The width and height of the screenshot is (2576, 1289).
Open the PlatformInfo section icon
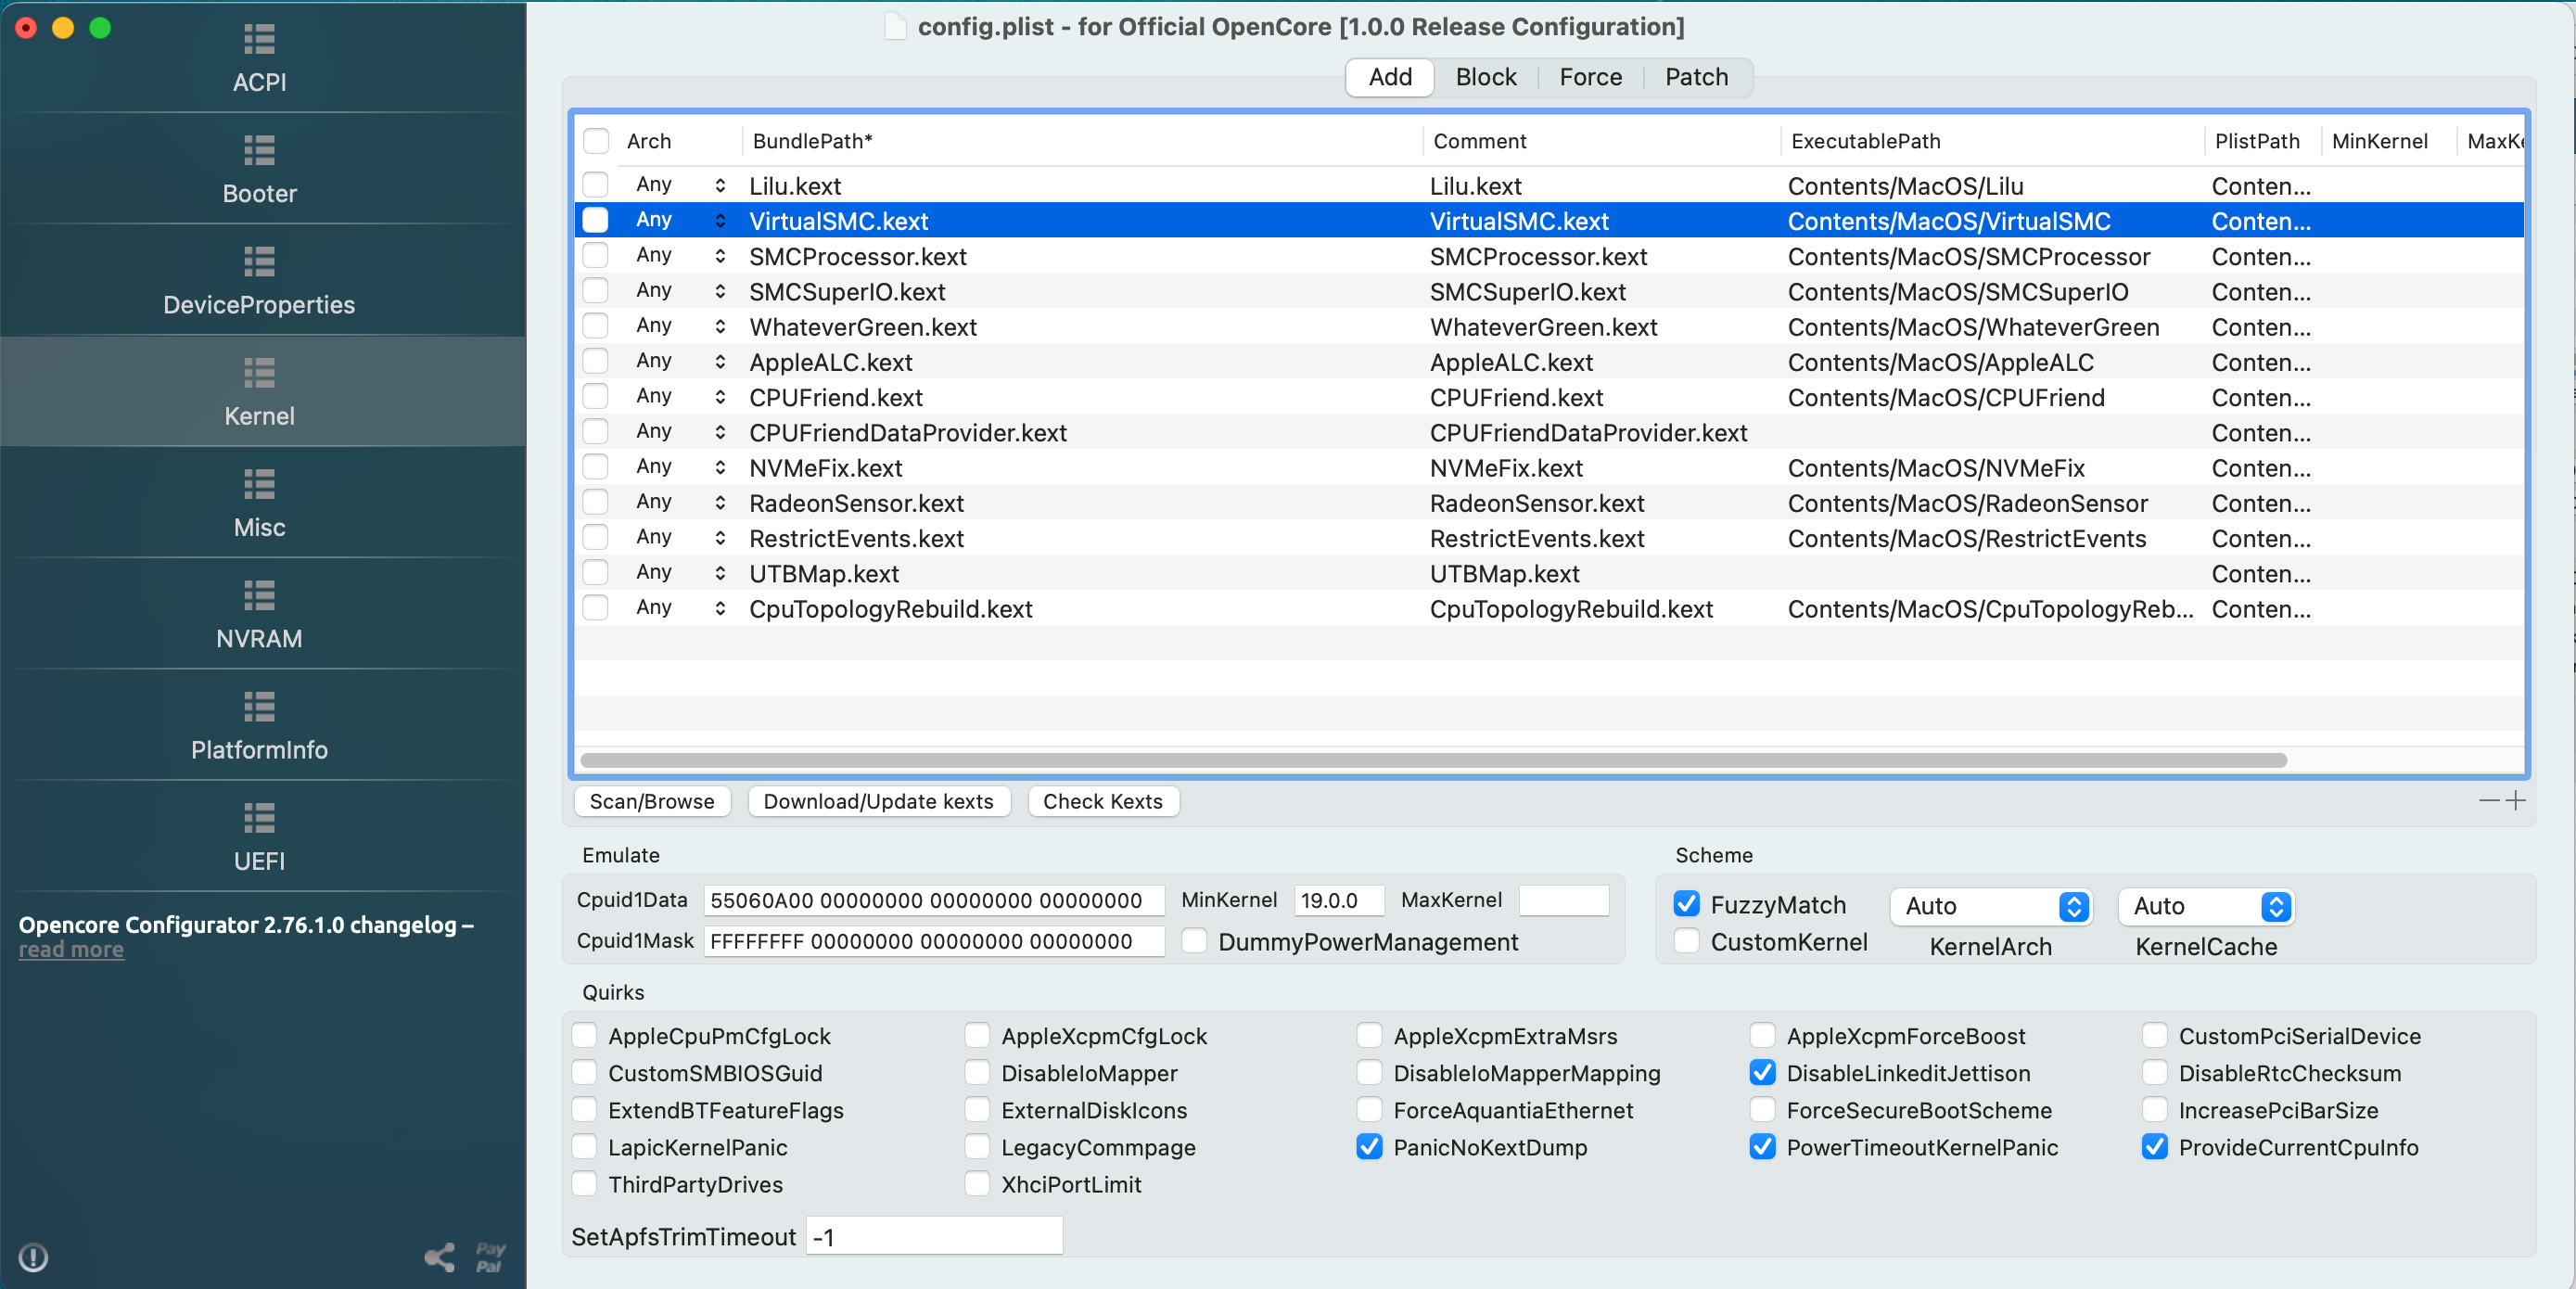tap(259, 707)
